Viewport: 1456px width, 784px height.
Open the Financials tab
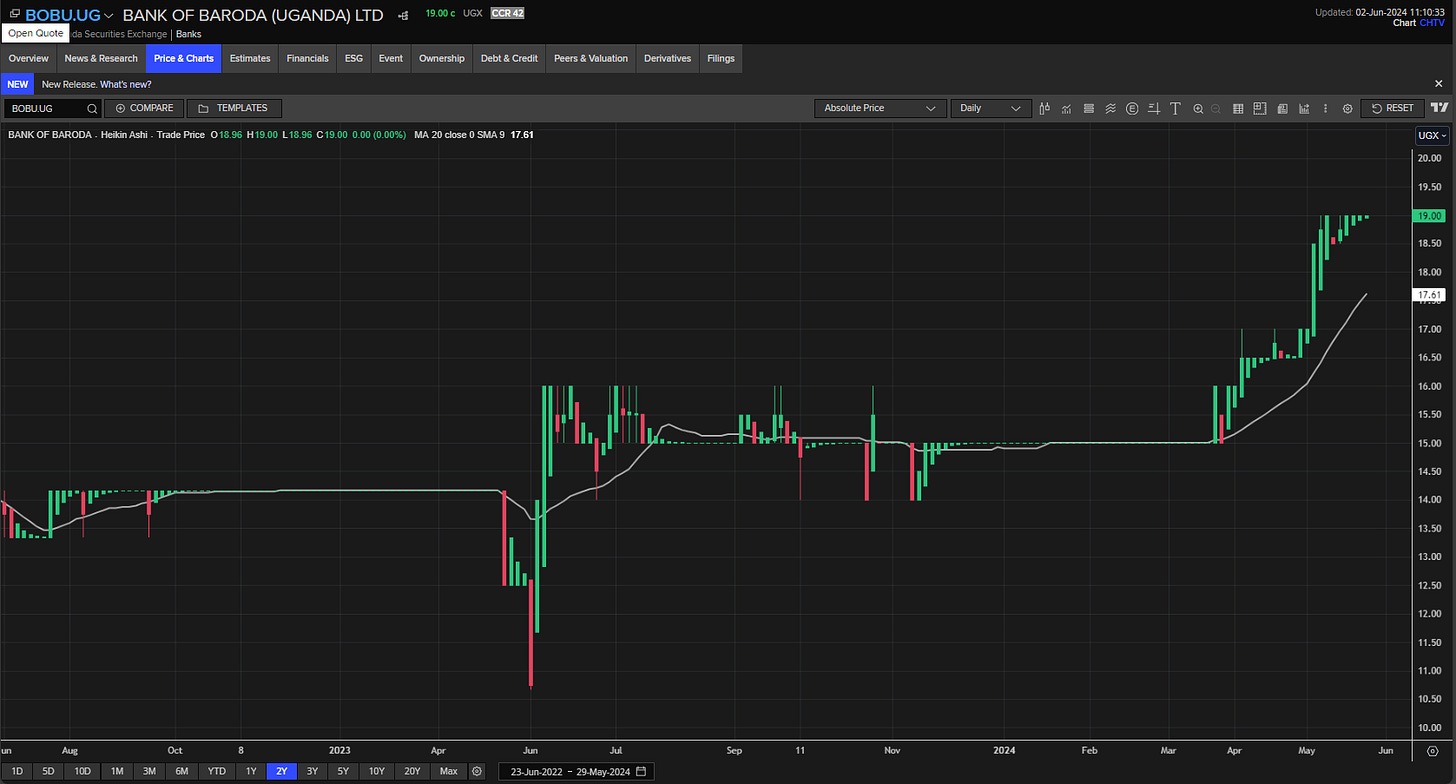308,58
